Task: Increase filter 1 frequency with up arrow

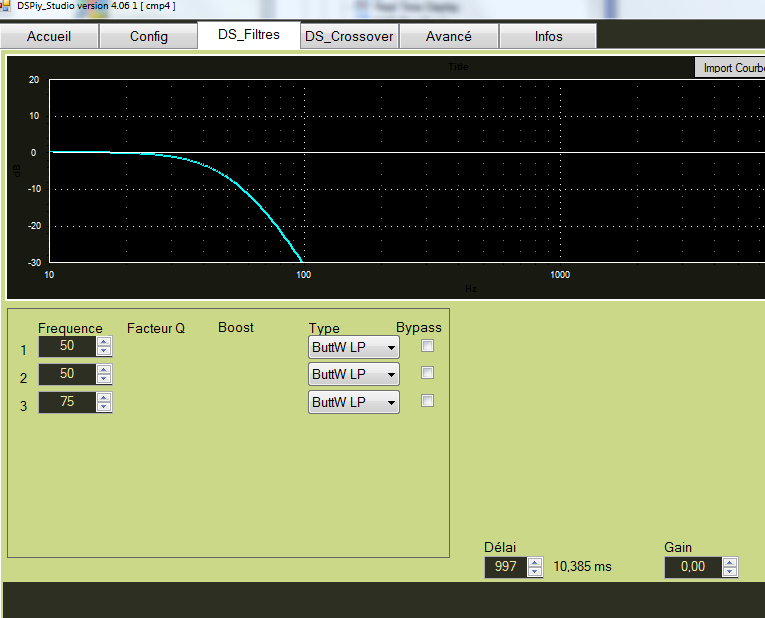Action: click(x=104, y=342)
